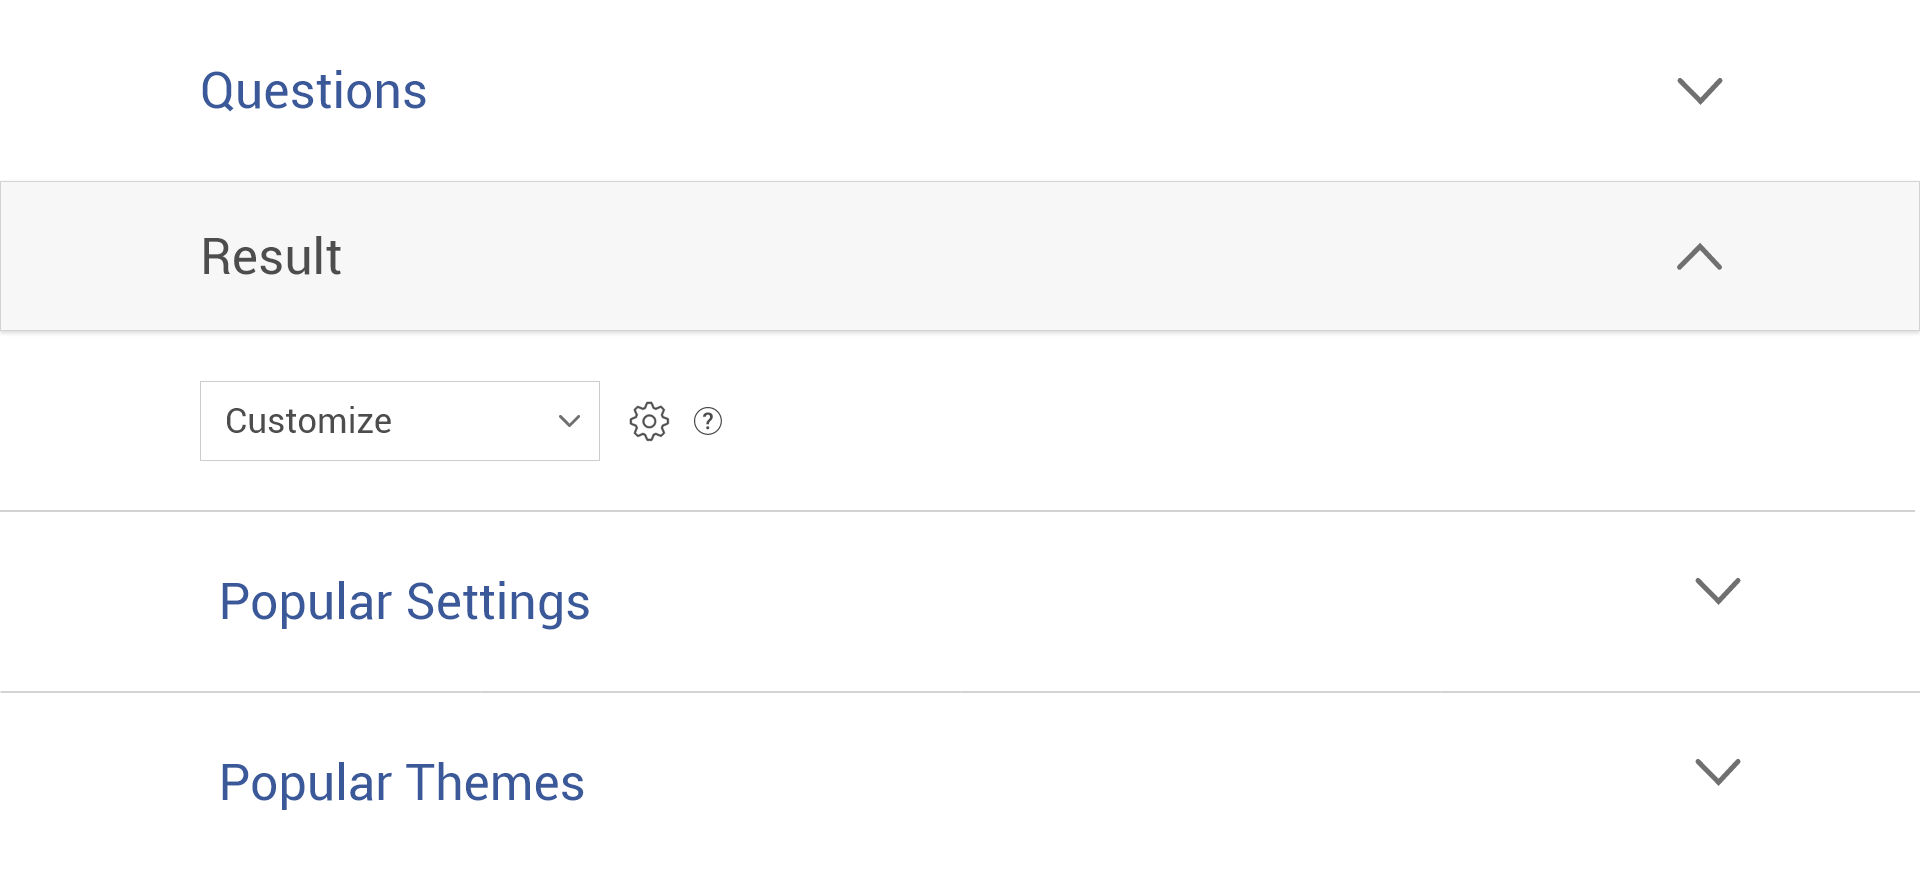The width and height of the screenshot is (1920, 873).
Task: Show help via the circled question mark
Action: tap(708, 421)
